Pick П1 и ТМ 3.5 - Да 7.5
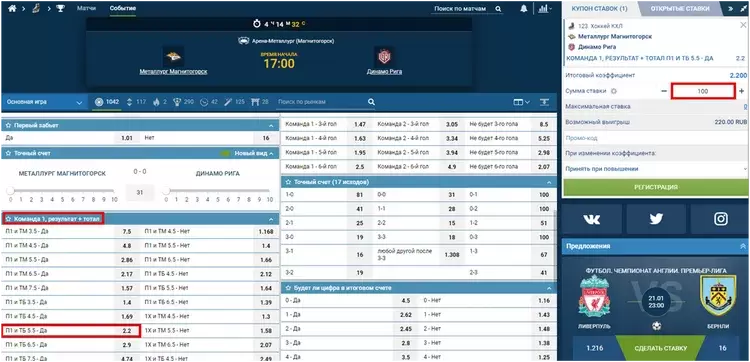 [127, 231]
